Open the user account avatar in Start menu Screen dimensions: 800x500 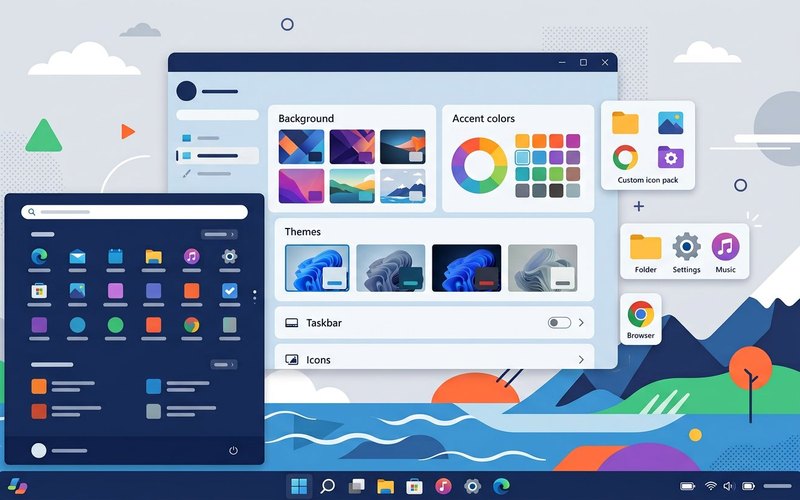point(39,451)
